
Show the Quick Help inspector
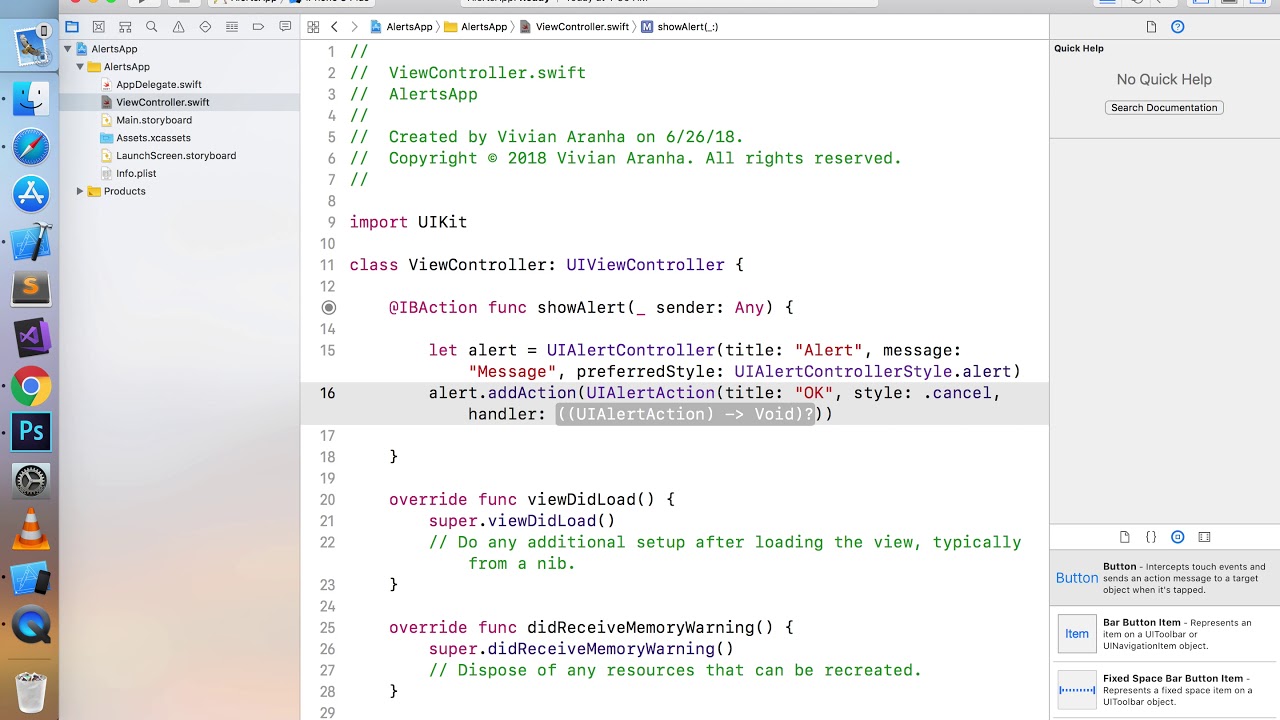click(x=1177, y=27)
